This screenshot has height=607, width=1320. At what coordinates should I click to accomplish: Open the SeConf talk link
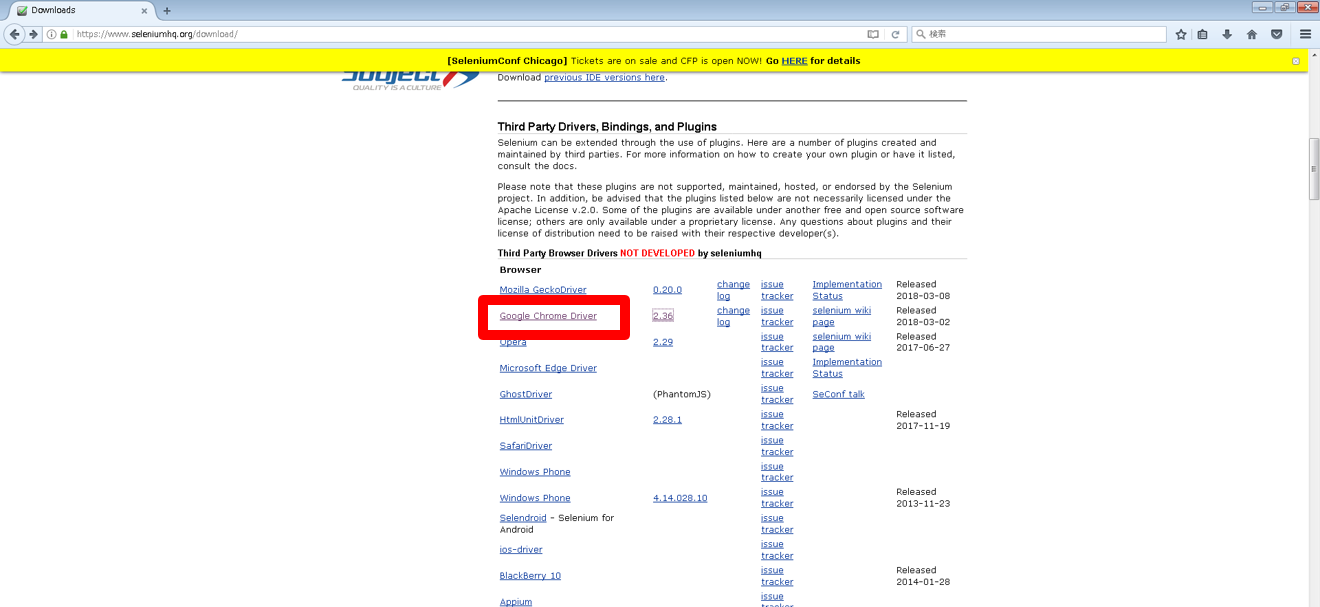point(839,394)
